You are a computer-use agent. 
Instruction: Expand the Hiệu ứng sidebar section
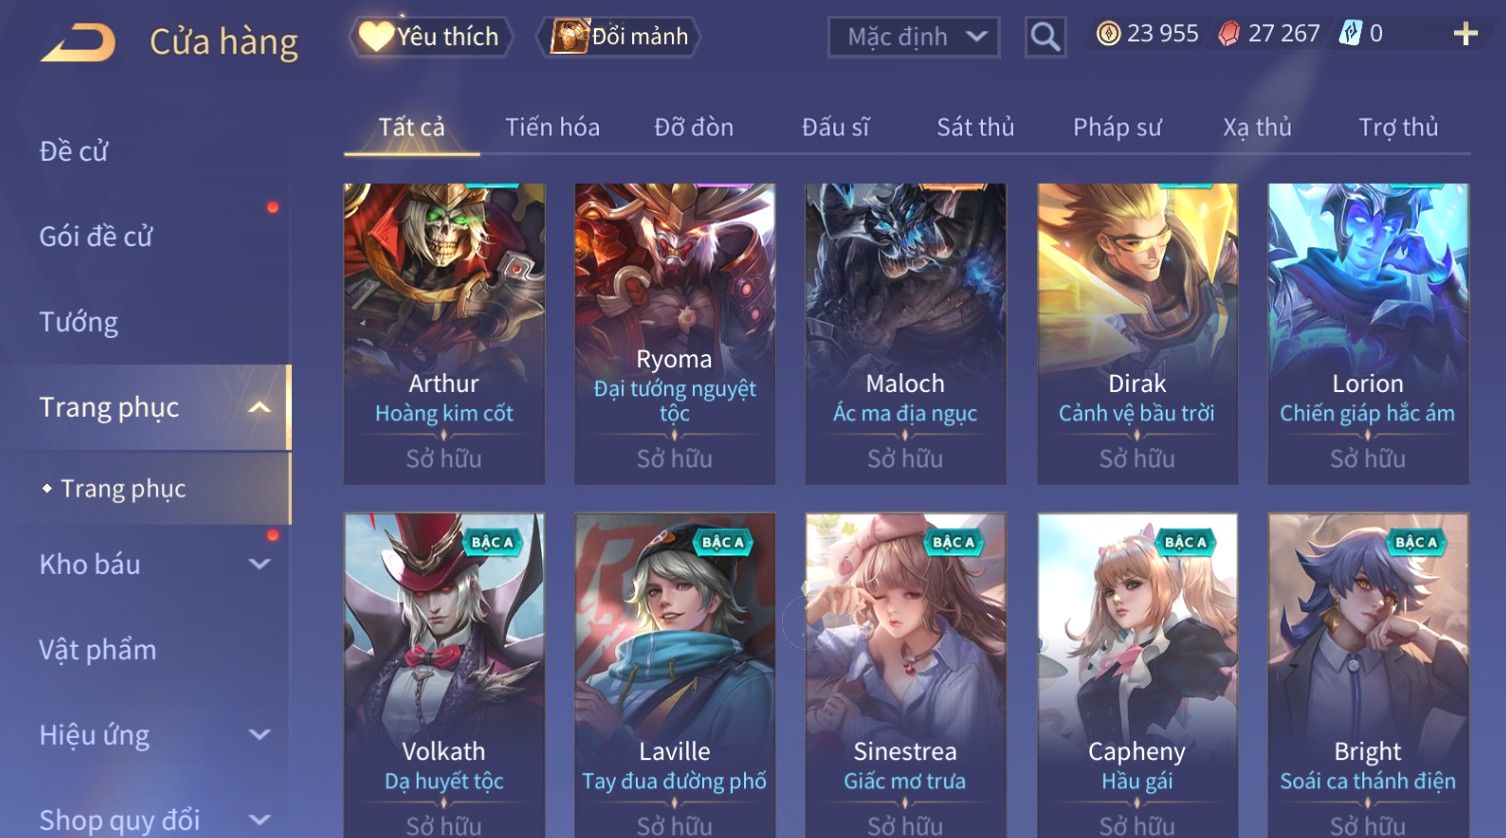point(259,735)
